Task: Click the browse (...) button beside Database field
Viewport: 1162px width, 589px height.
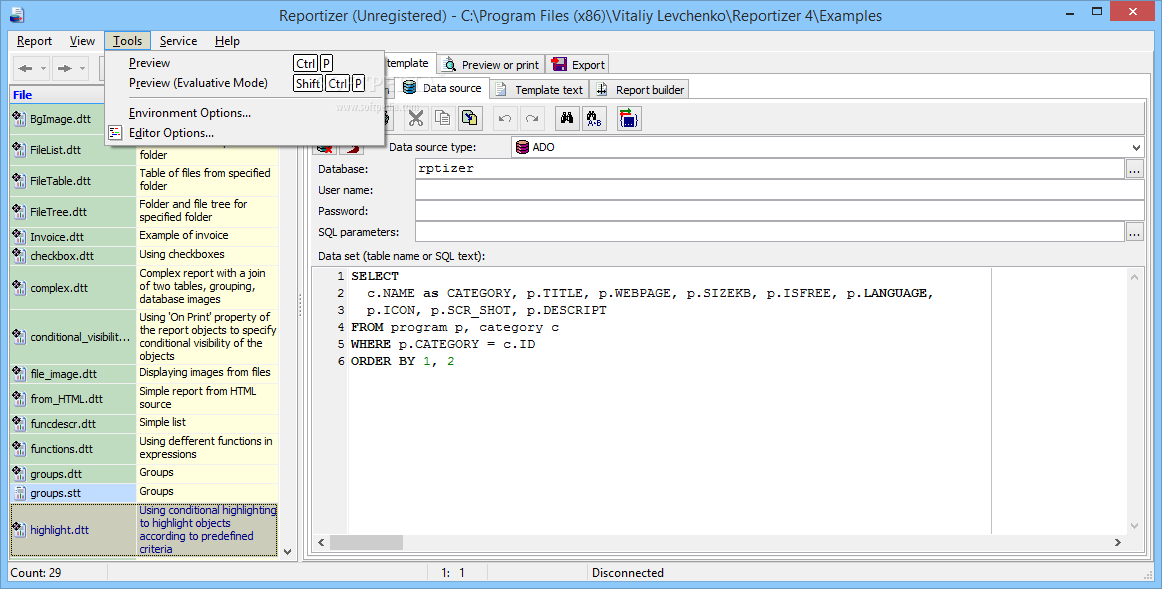Action: click(1135, 169)
